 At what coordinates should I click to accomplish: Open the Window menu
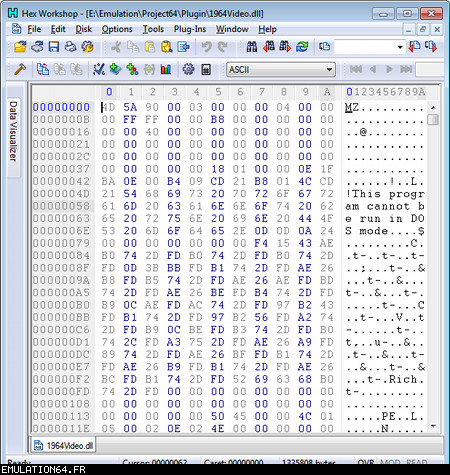pos(232,29)
